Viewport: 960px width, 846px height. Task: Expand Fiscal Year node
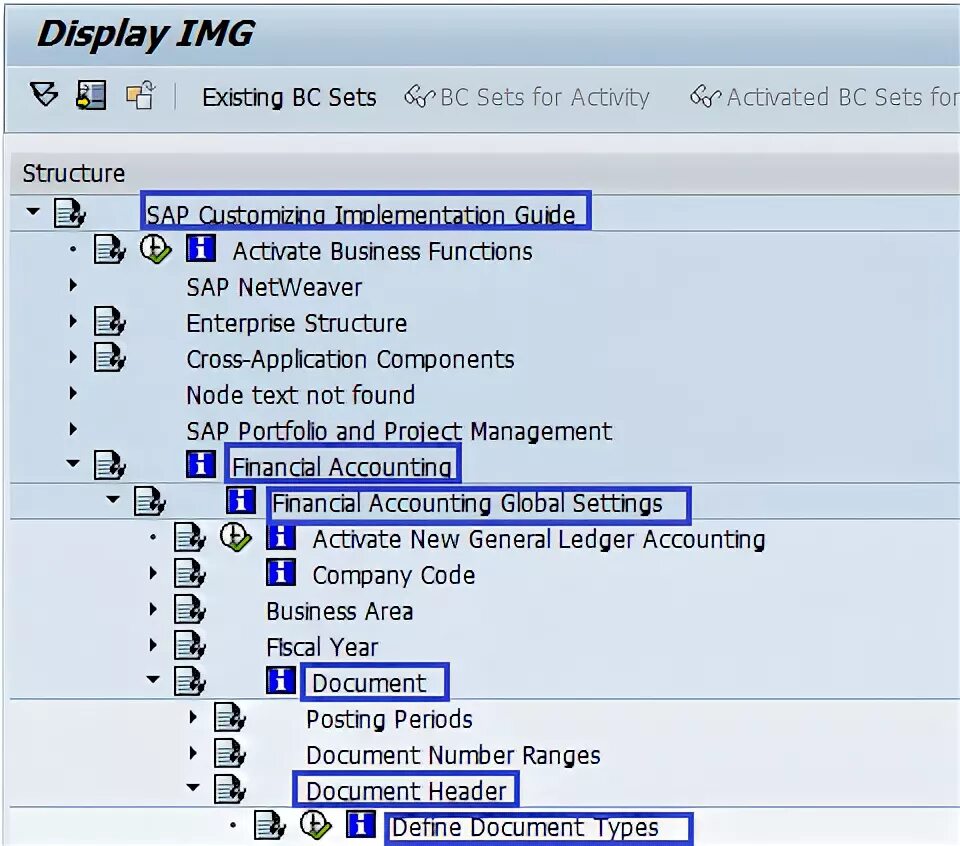point(154,645)
